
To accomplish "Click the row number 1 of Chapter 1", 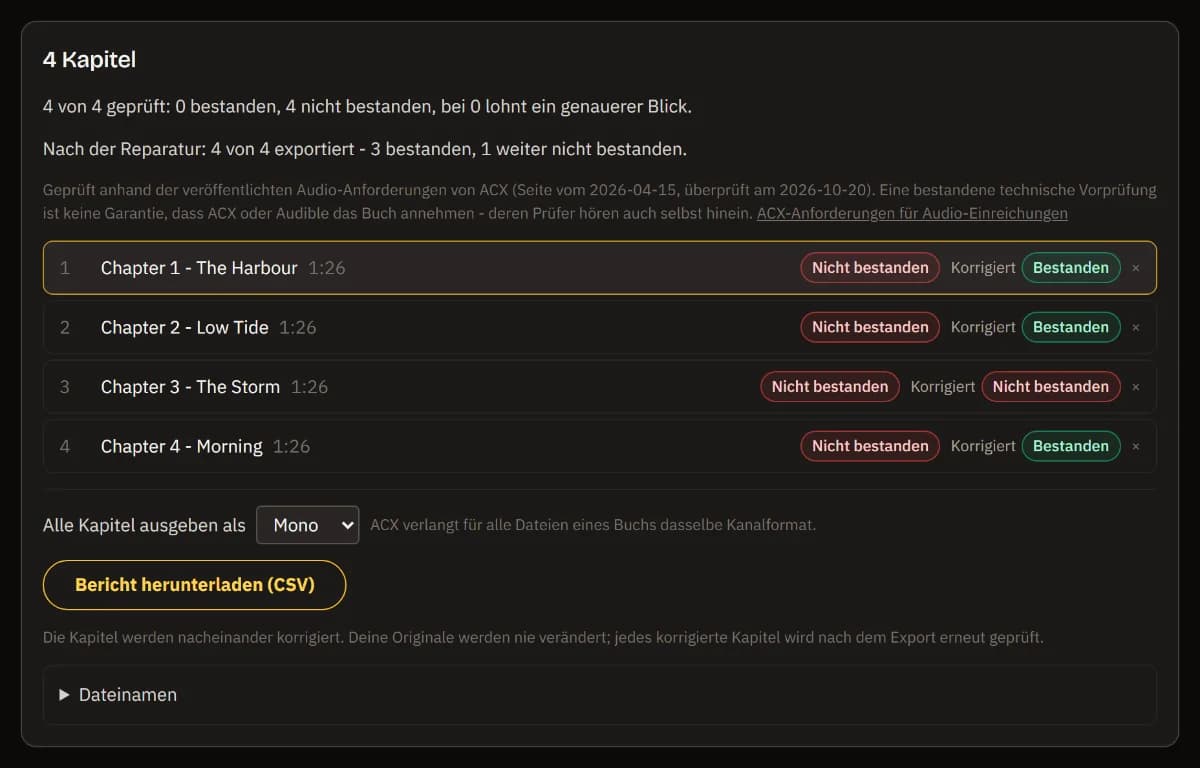I will [x=65, y=268].
